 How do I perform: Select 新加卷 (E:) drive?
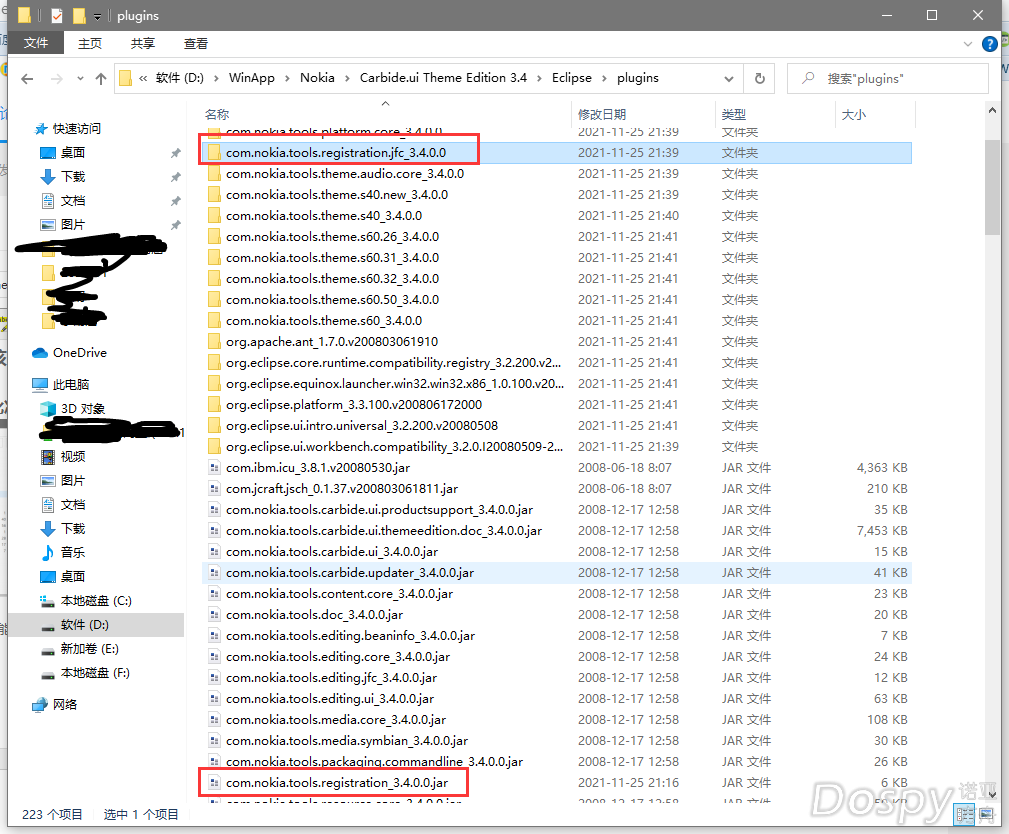[x=89, y=649]
